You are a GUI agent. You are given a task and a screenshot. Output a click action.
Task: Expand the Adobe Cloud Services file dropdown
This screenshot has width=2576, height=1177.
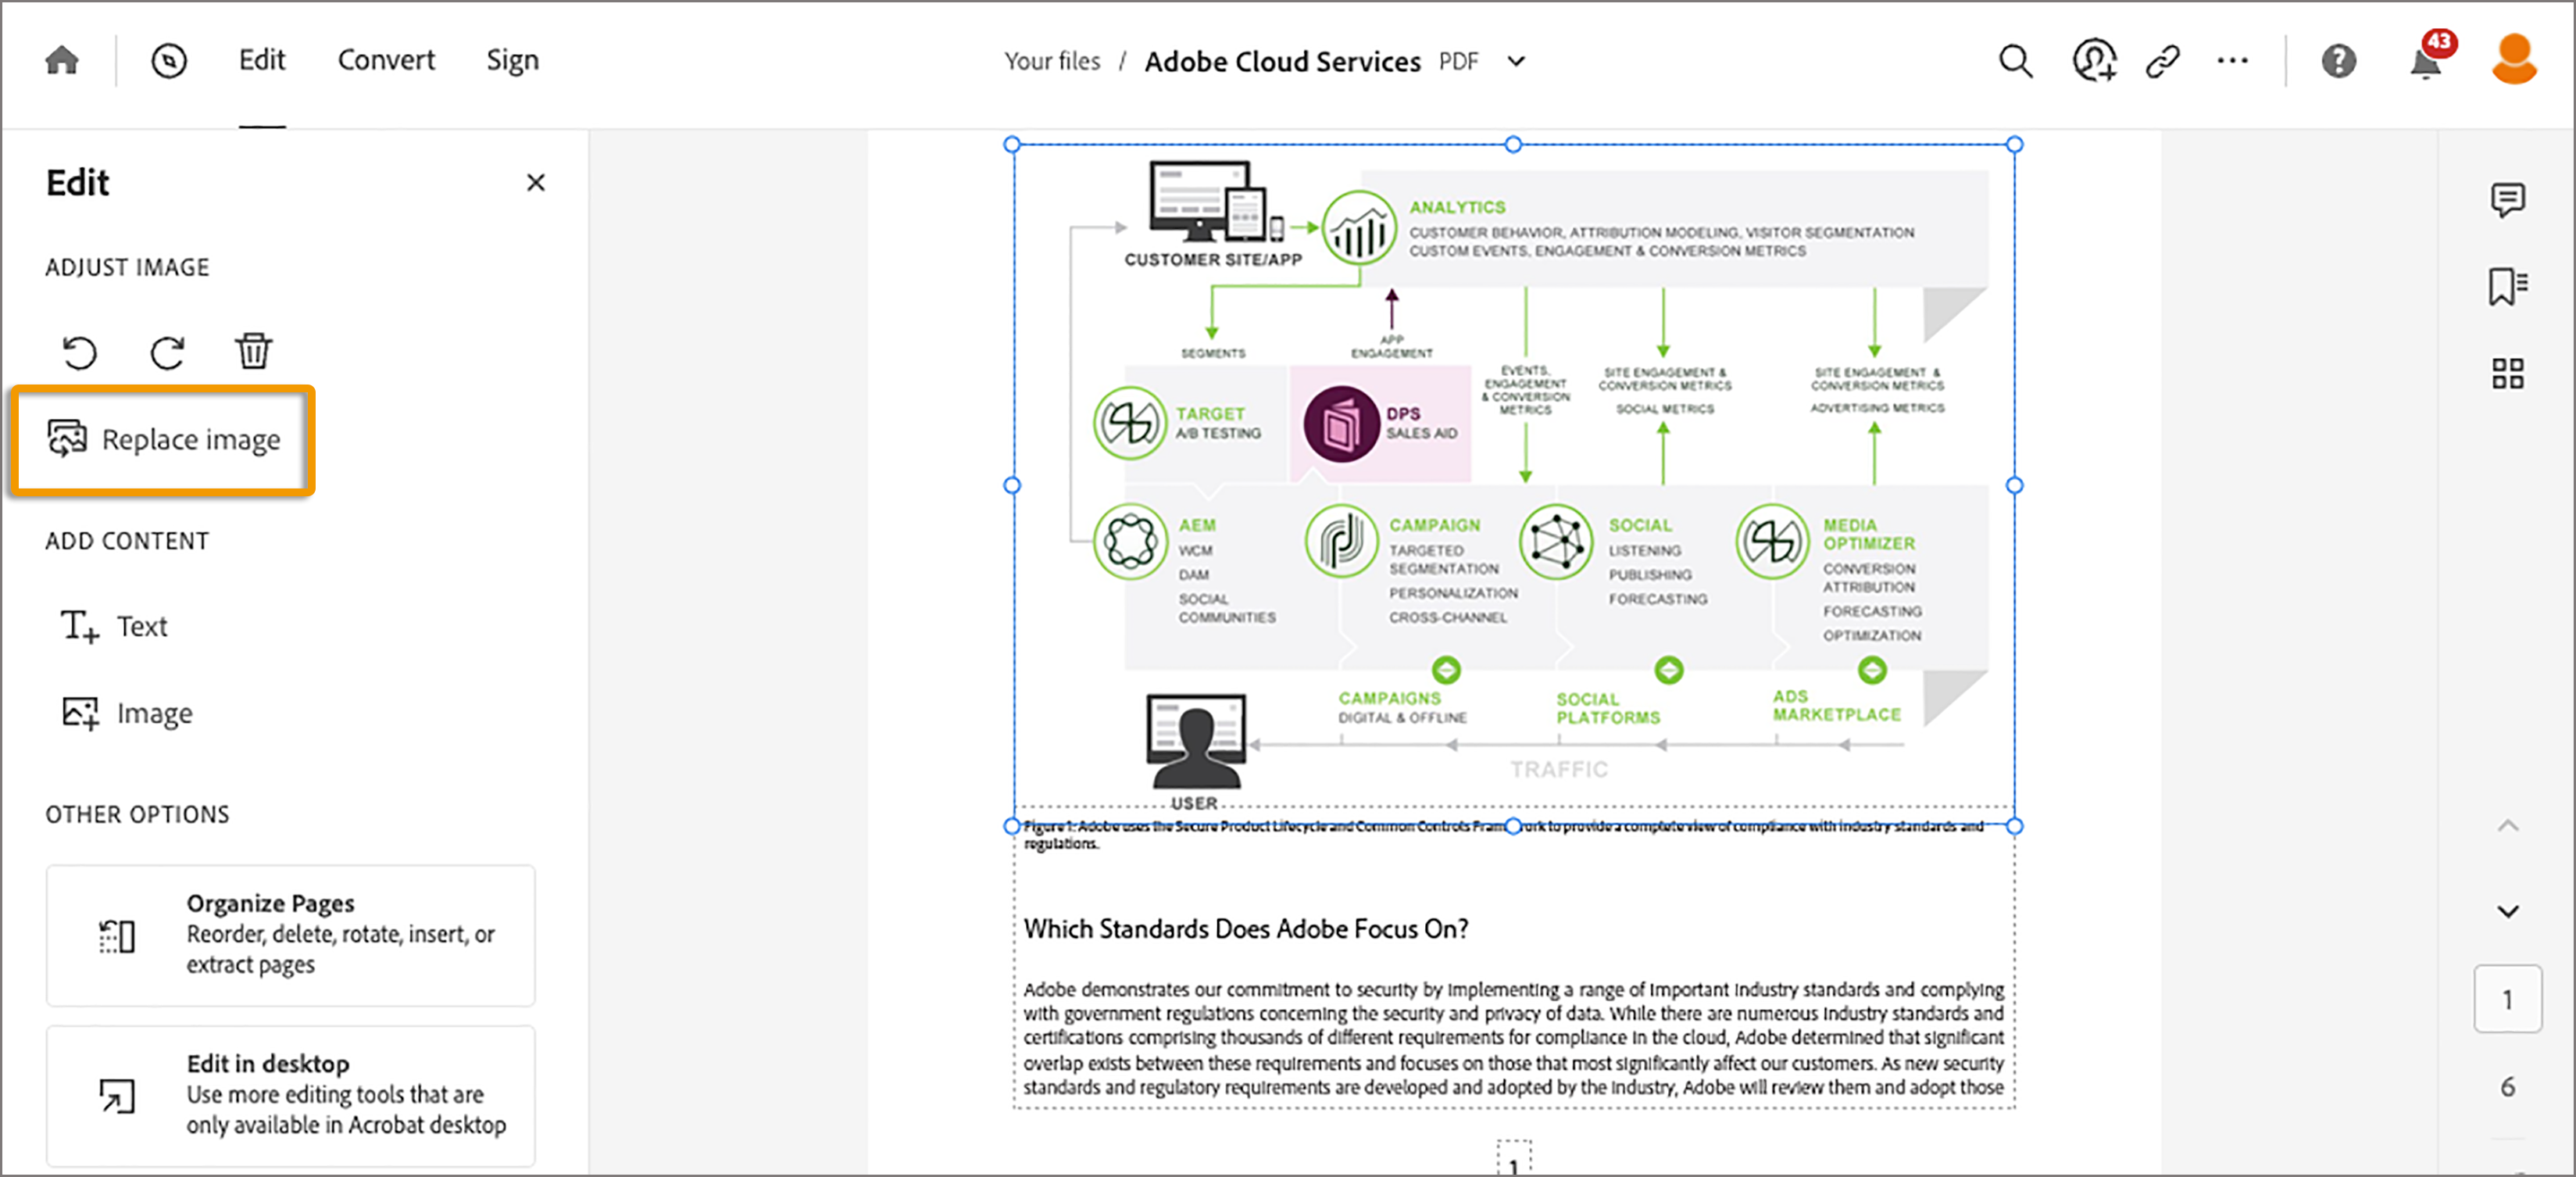(x=1516, y=61)
